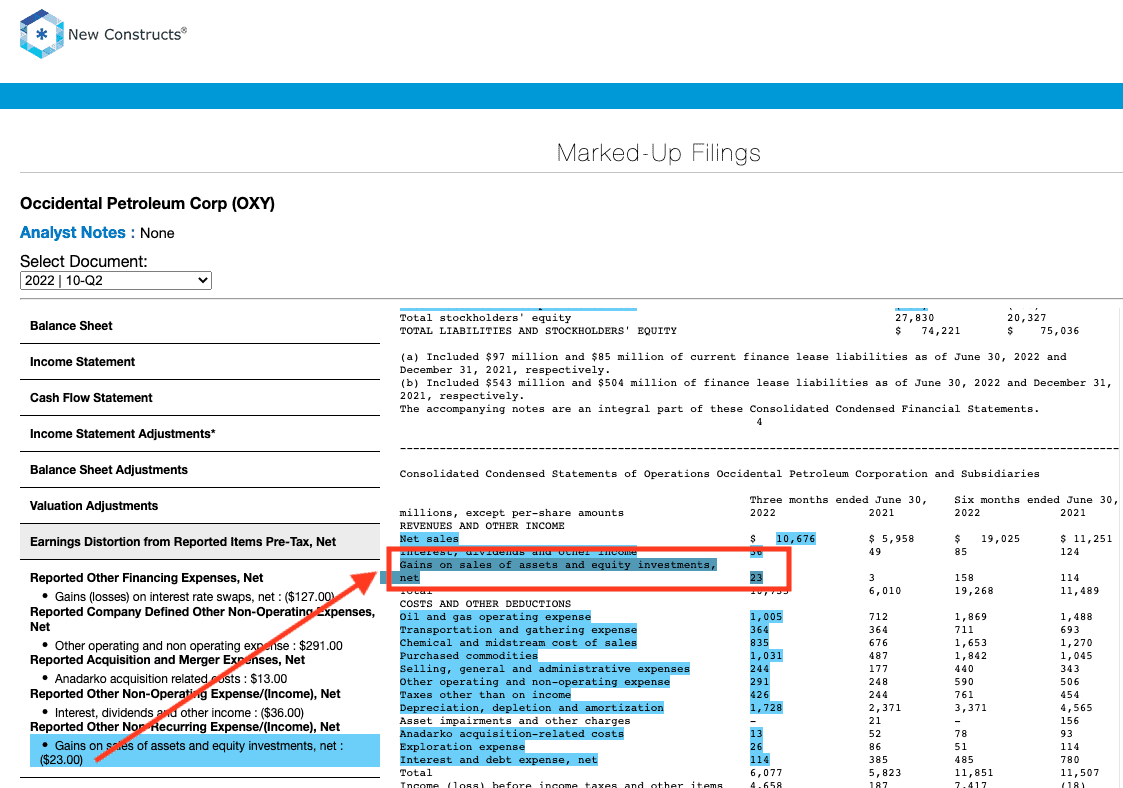Screen dimensions: 1123x788
Task: Click the 27,830 stockholders' equity value
Action: tap(915, 318)
